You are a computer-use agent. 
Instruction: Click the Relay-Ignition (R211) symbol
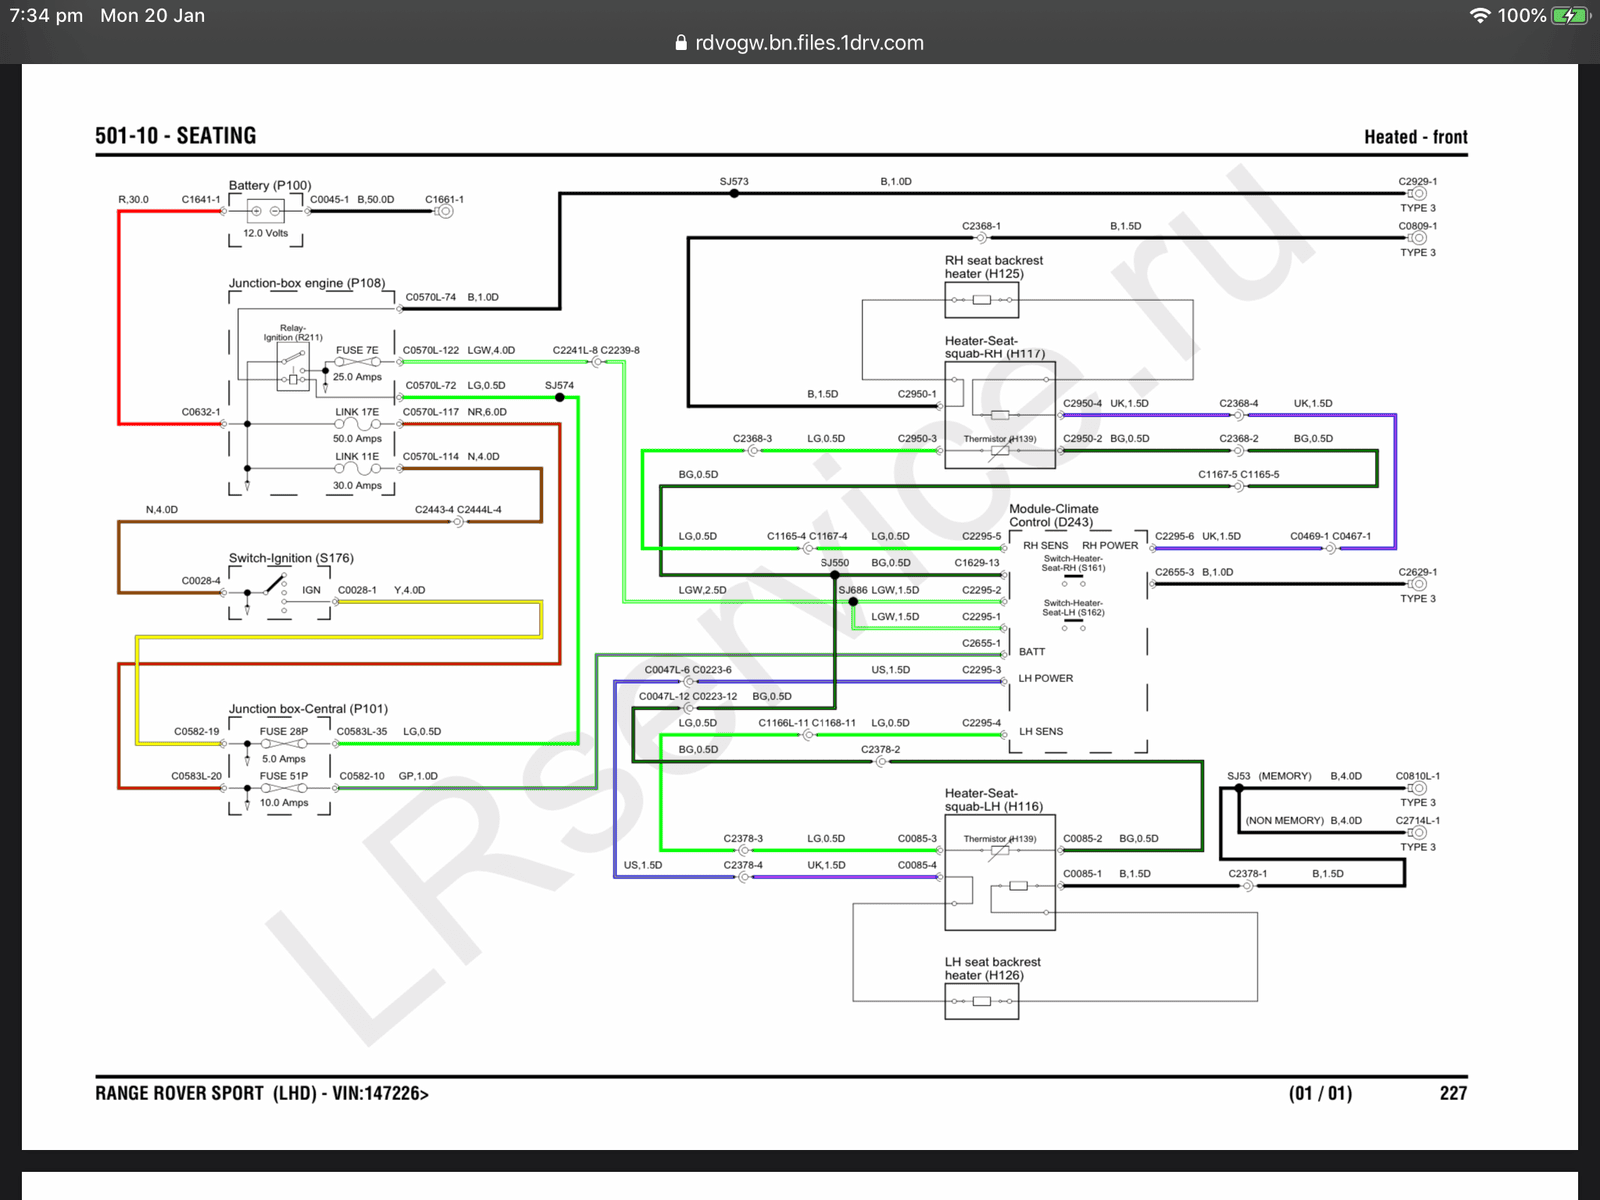pyautogui.click(x=293, y=367)
